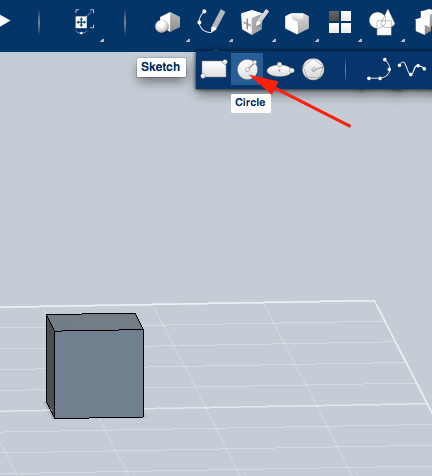The width and height of the screenshot is (432, 476).
Task: Choose the Sketch Ellipse tool
Action: (x=280, y=69)
